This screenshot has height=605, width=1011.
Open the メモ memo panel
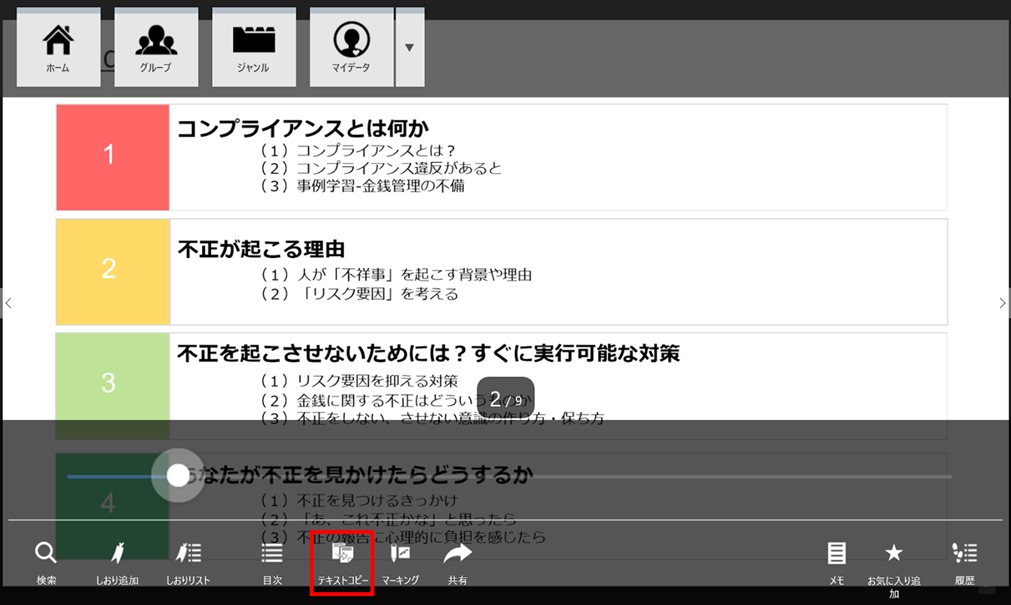click(x=836, y=563)
